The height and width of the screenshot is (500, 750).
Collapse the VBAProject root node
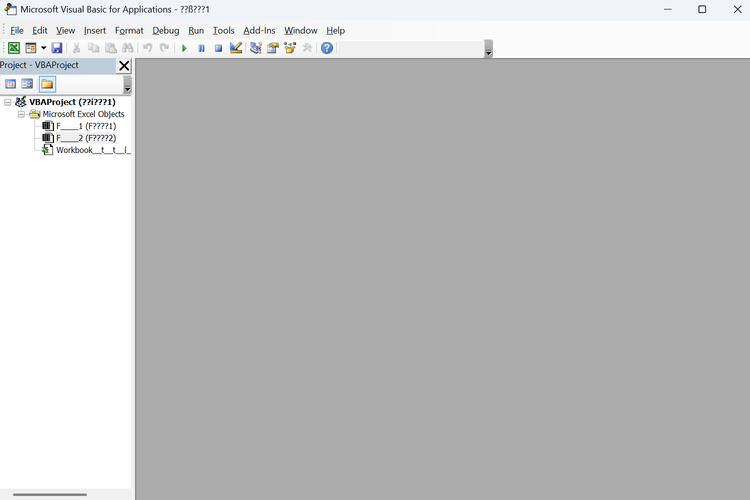pyautogui.click(x=8, y=102)
